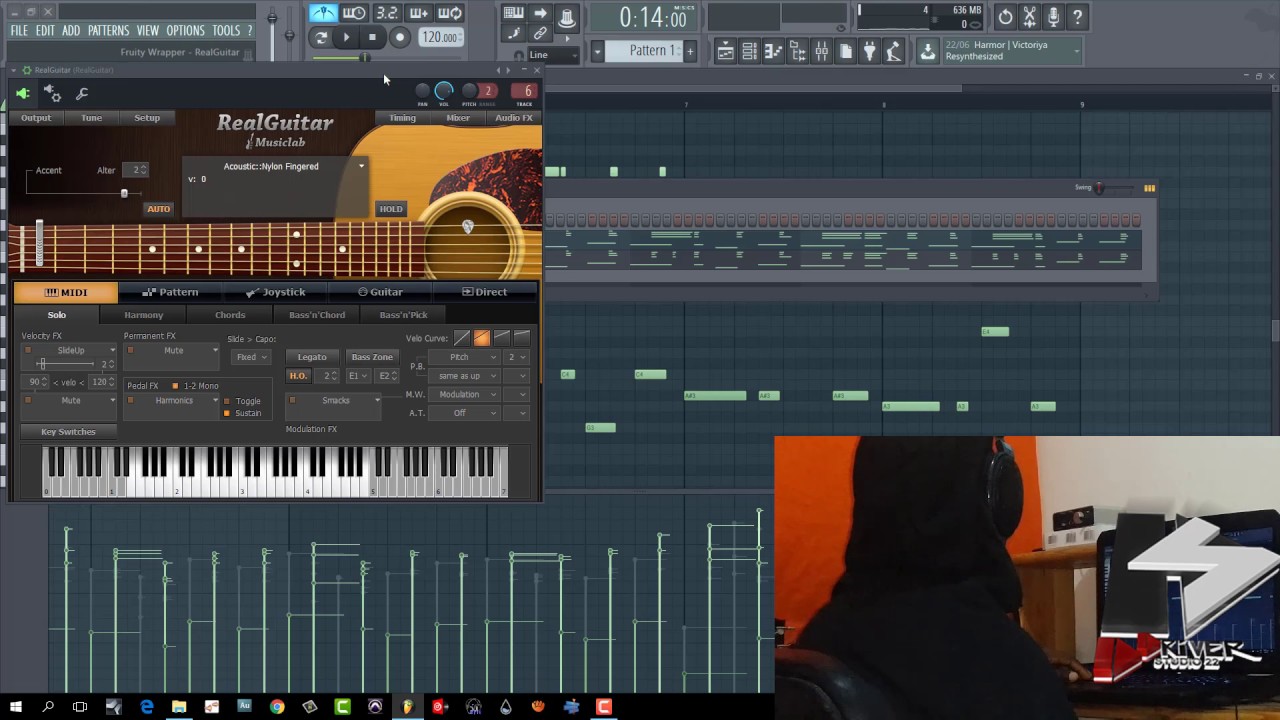This screenshot has height=720, width=1280.
Task: Open the Key Switches panel
Action: tap(68, 432)
